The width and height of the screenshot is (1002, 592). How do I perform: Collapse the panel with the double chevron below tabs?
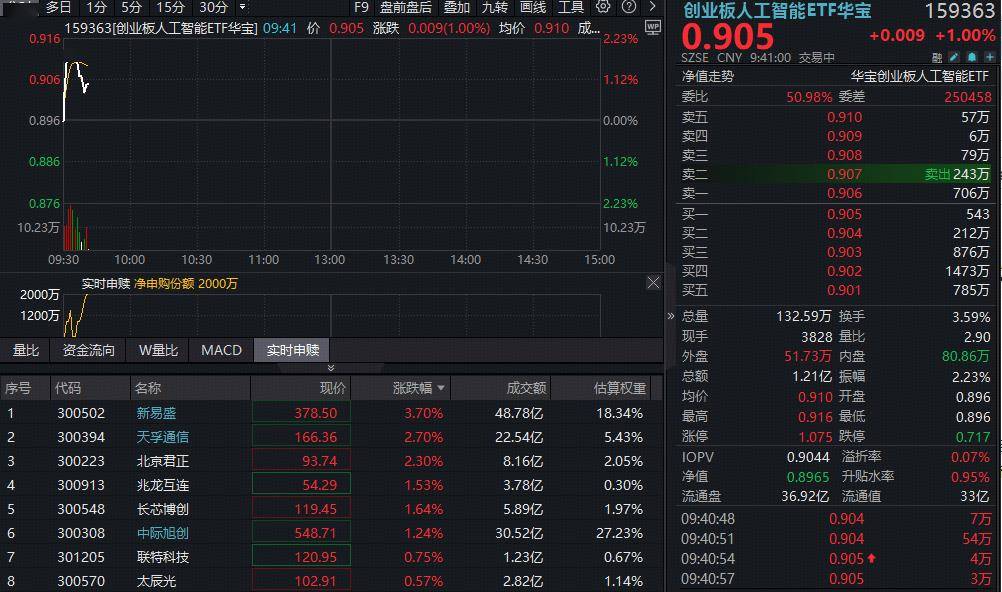(x=330, y=368)
